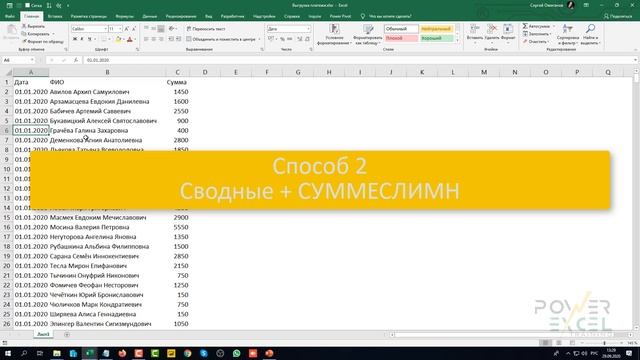Click the comma style (thousands separator) icon
The width and height of the screenshot is (640, 360).
coord(289,39)
